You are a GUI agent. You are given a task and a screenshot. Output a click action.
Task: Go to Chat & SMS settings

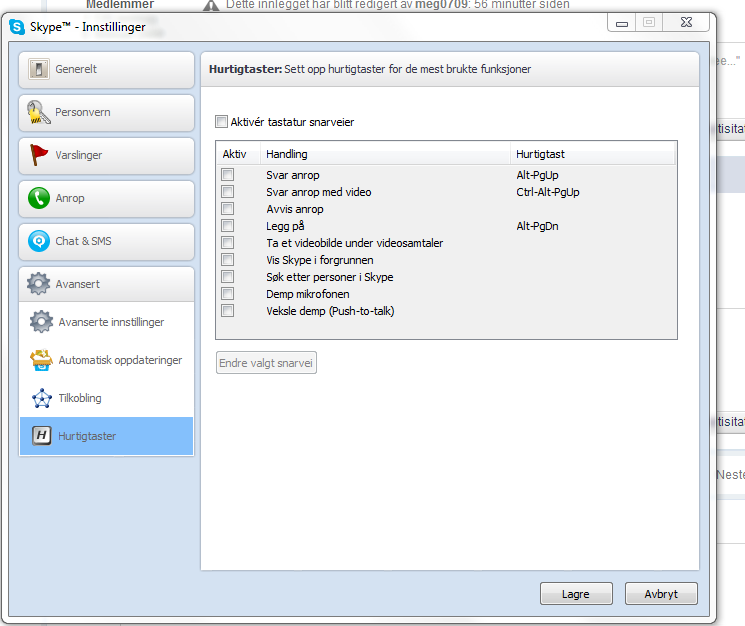pyautogui.click(x=106, y=241)
